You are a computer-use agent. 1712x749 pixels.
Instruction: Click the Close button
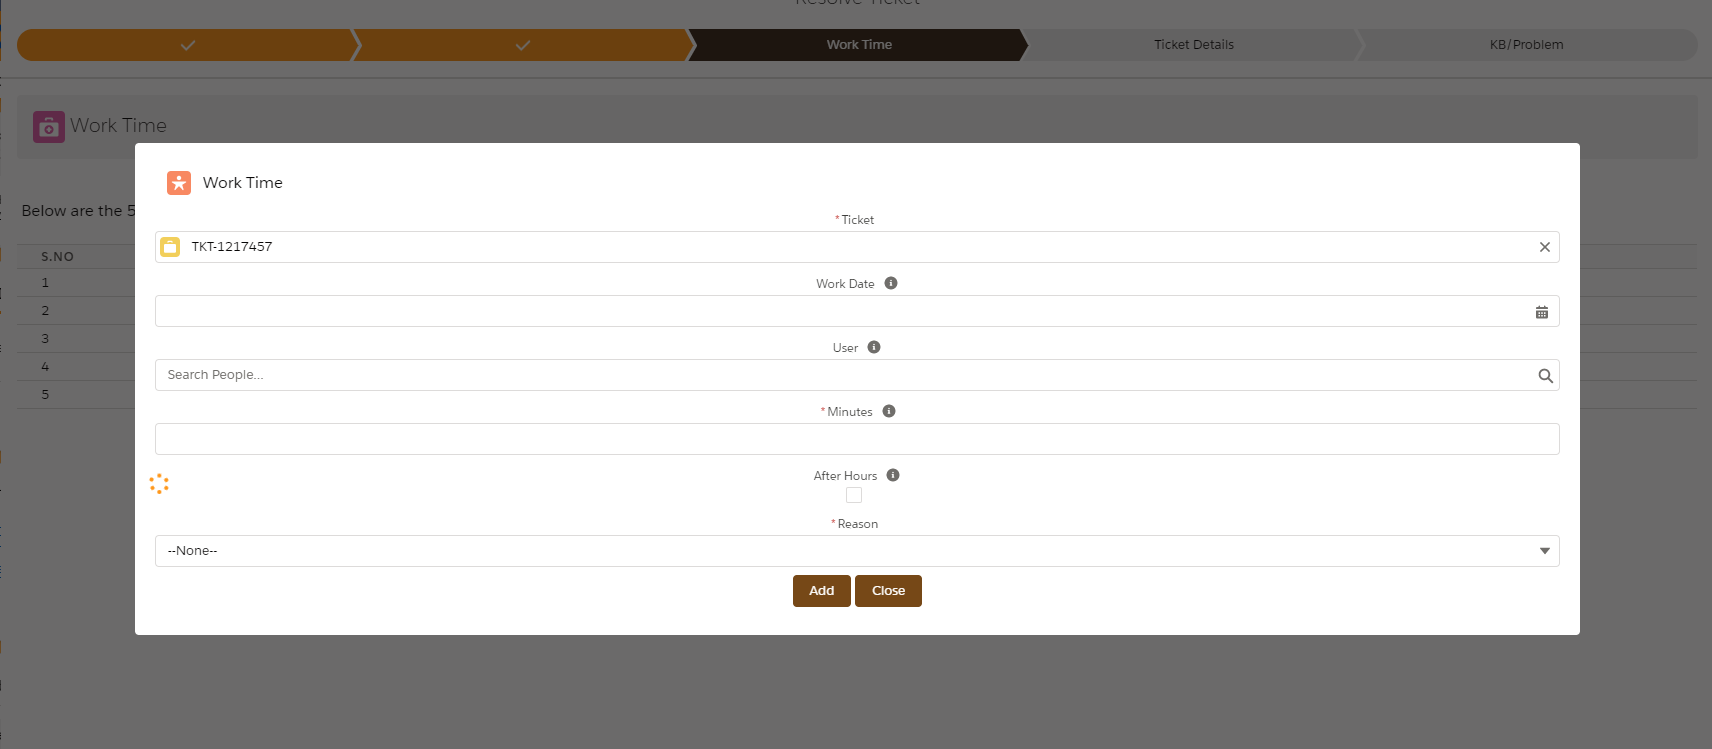coord(888,591)
